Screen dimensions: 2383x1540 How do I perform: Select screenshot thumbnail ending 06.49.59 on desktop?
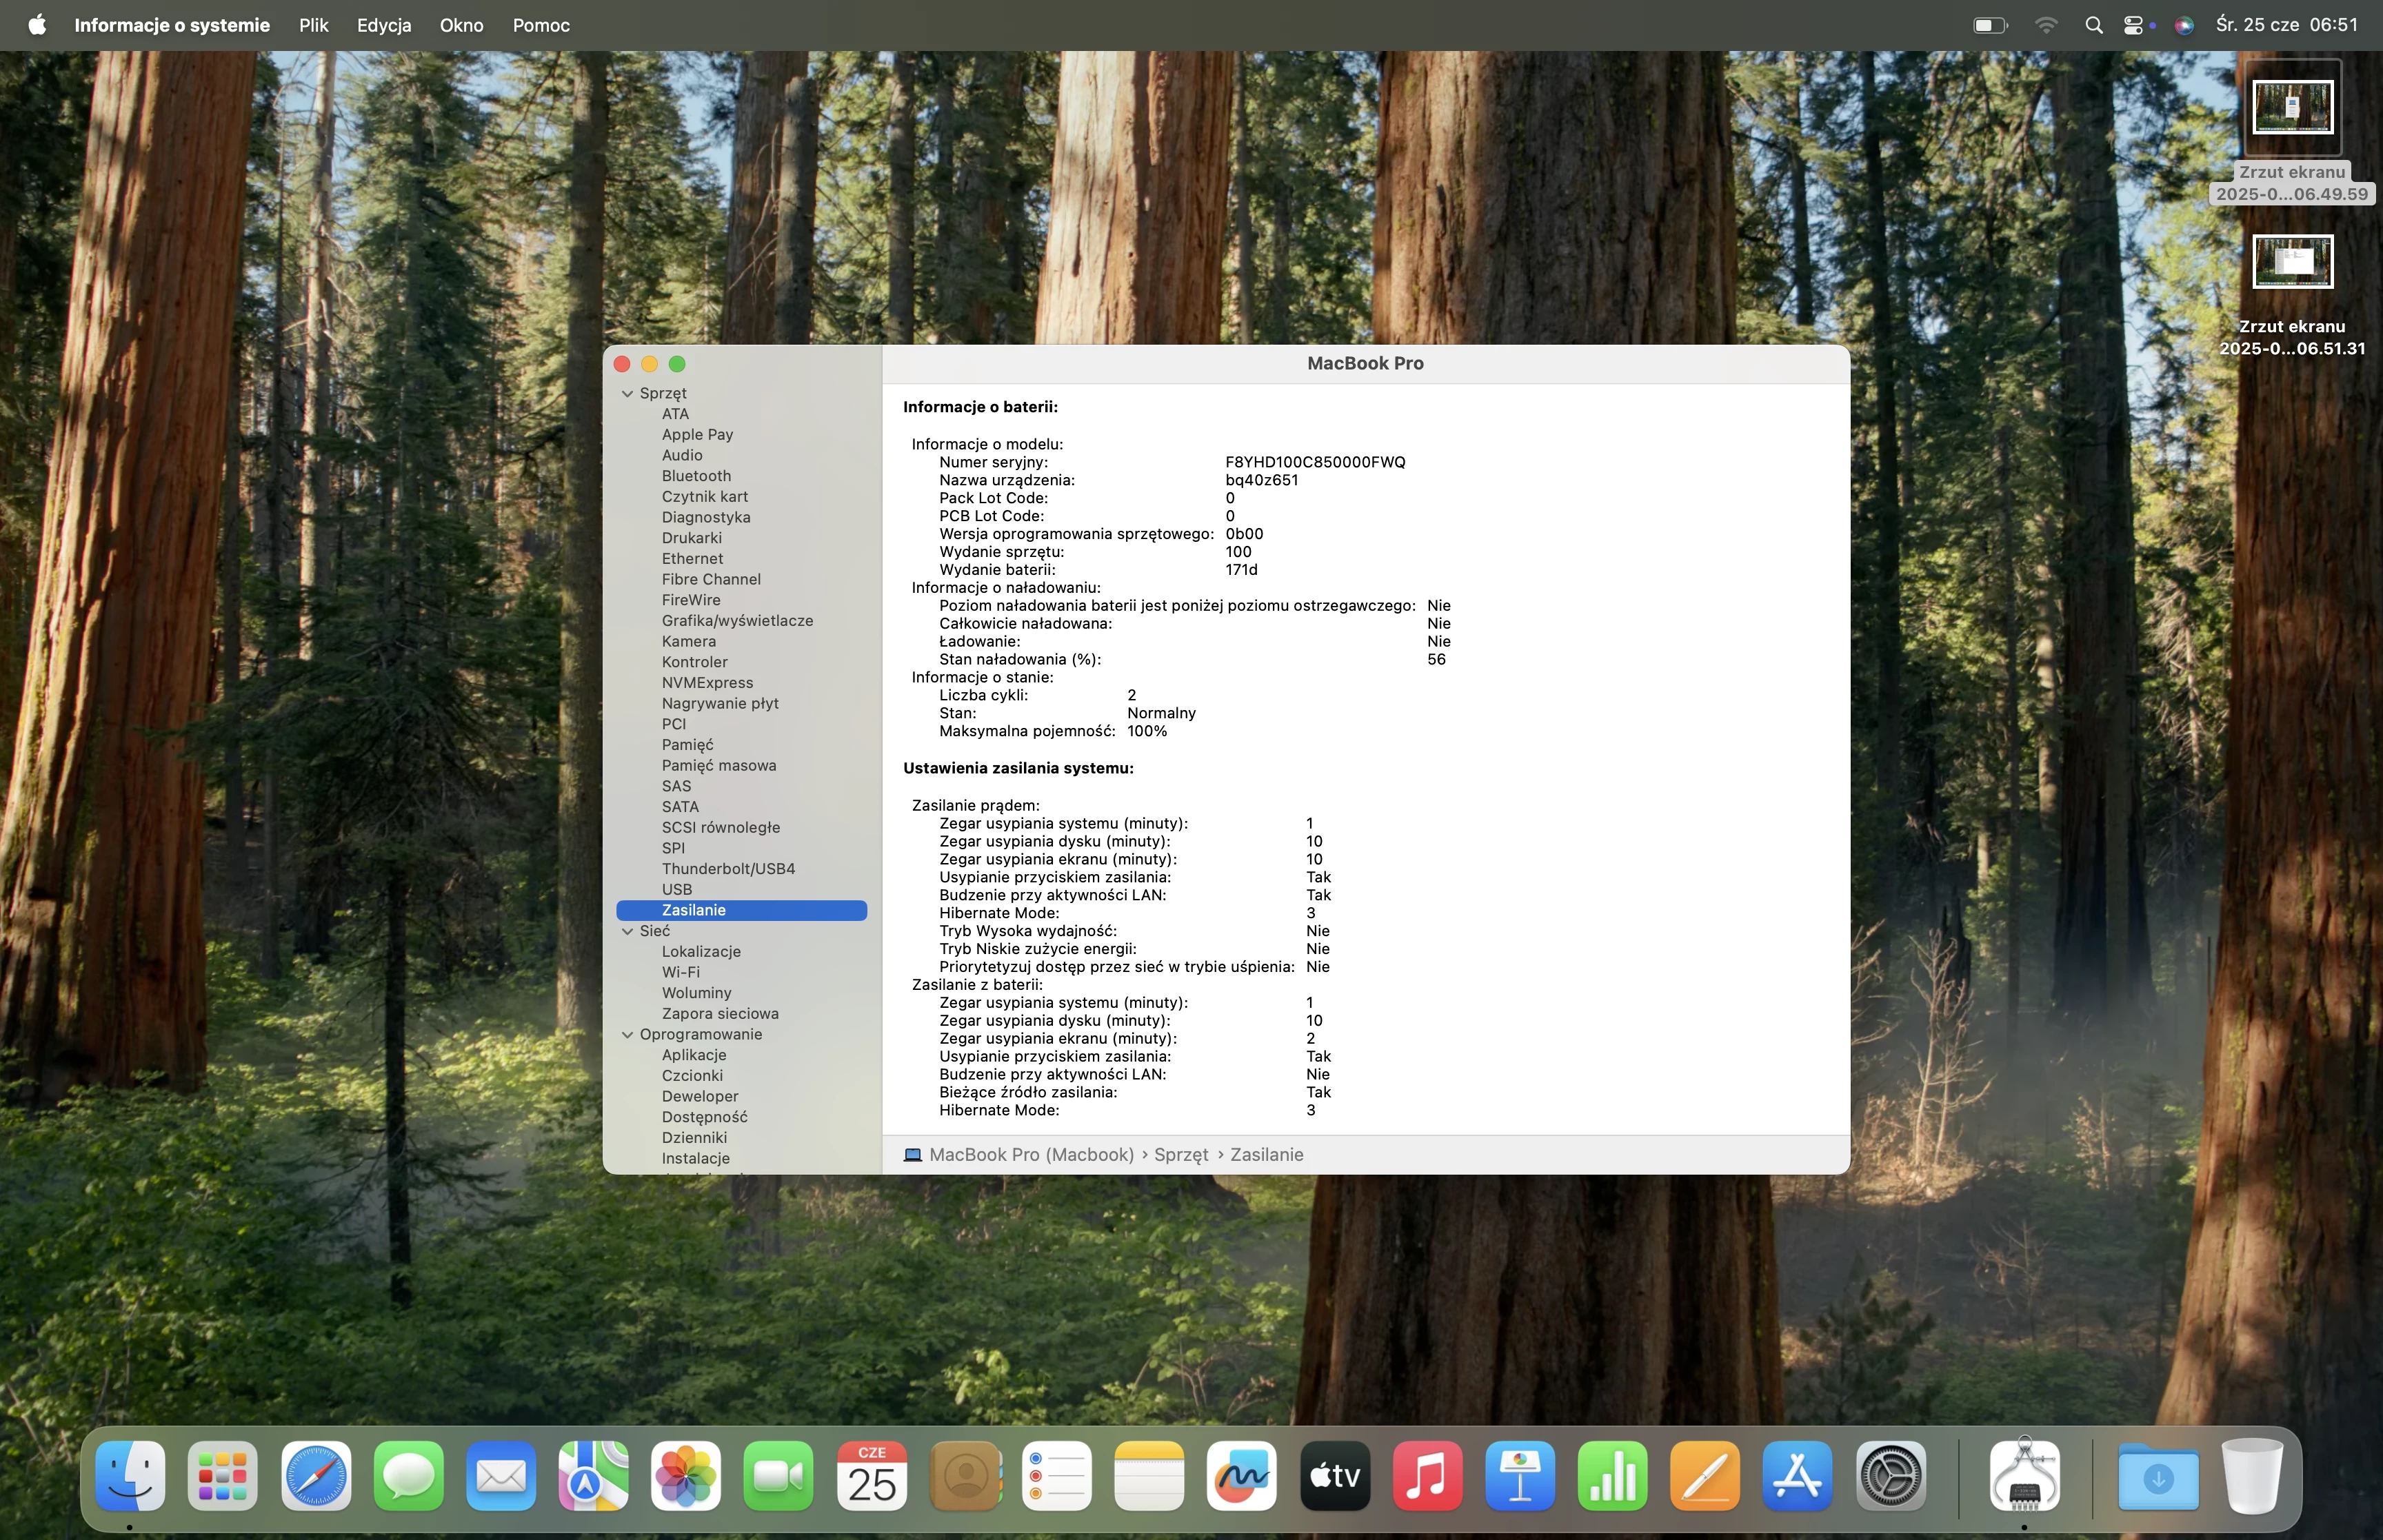coord(2292,107)
